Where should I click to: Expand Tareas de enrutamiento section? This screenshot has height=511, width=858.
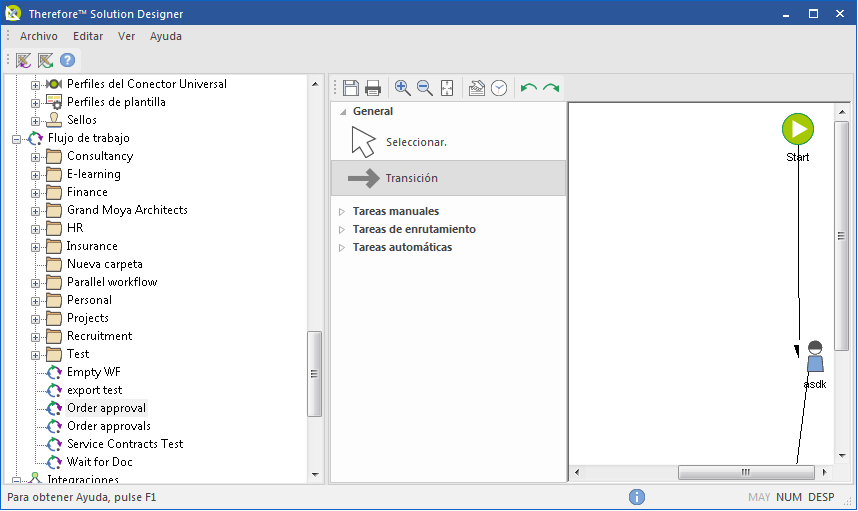pyautogui.click(x=342, y=230)
